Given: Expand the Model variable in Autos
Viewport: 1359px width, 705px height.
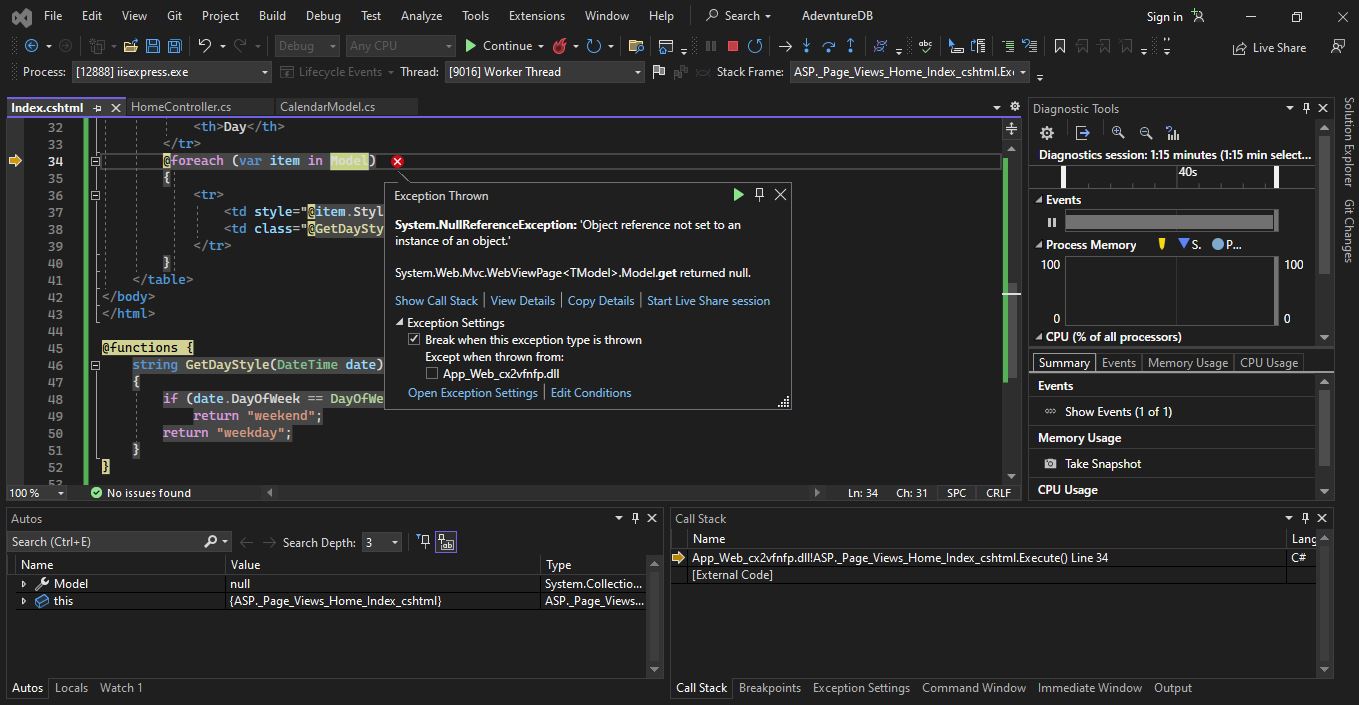Looking at the screenshot, I should pos(24,584).
